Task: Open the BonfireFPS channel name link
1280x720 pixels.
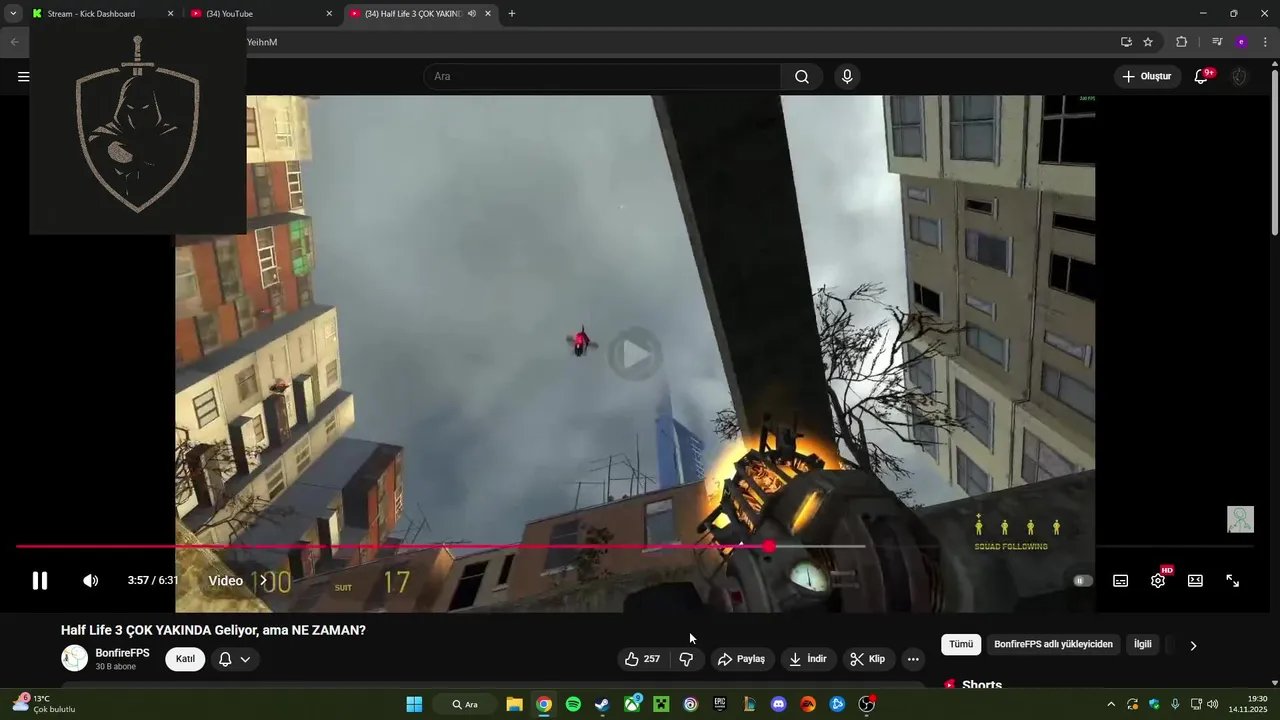Action: 122,653
